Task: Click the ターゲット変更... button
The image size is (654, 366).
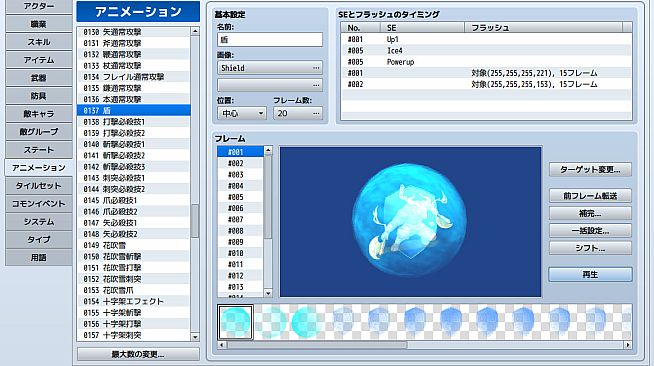Action: tap(590, 169)
